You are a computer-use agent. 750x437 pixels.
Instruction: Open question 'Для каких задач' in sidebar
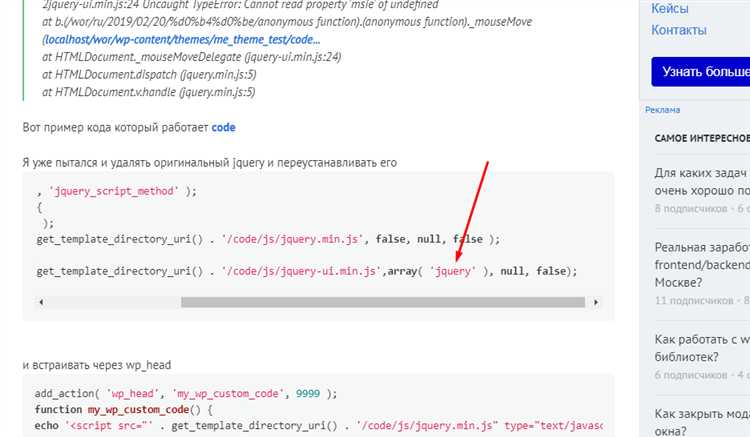pos(702,182)
